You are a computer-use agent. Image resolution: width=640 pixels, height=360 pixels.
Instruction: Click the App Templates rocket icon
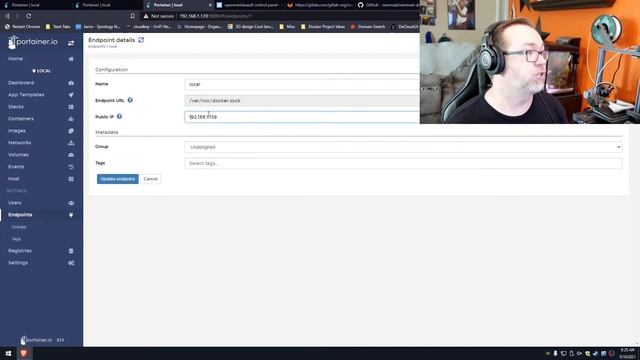point(71,95)
